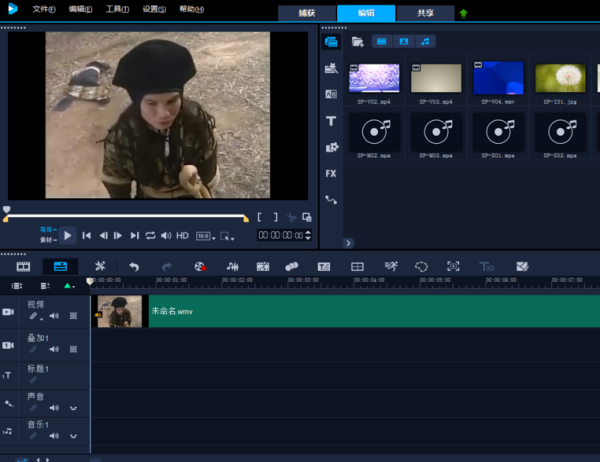Toggle showing audio files in library
The image size is (600, 462).
pyautogui.click(x=426, y=41)
